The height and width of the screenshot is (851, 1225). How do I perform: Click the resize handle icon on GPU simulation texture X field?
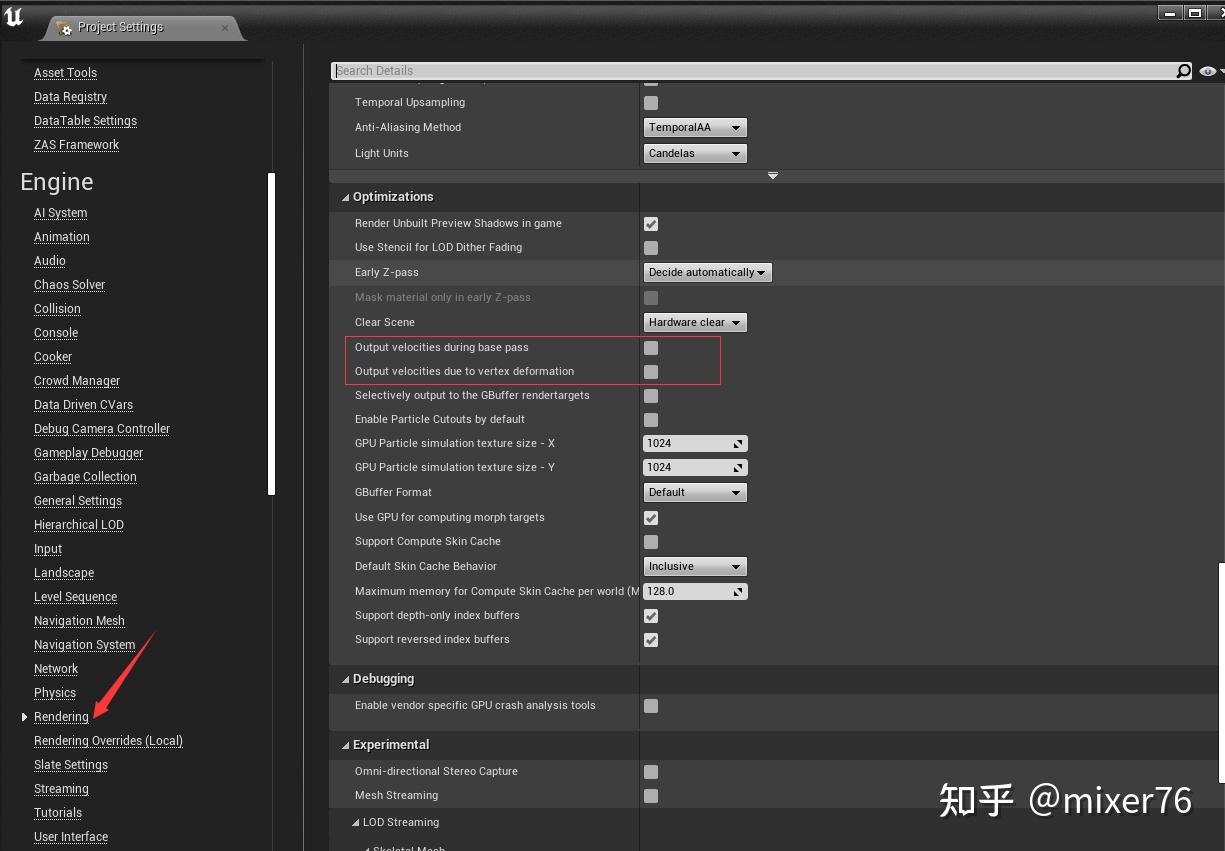pos(740,443)
